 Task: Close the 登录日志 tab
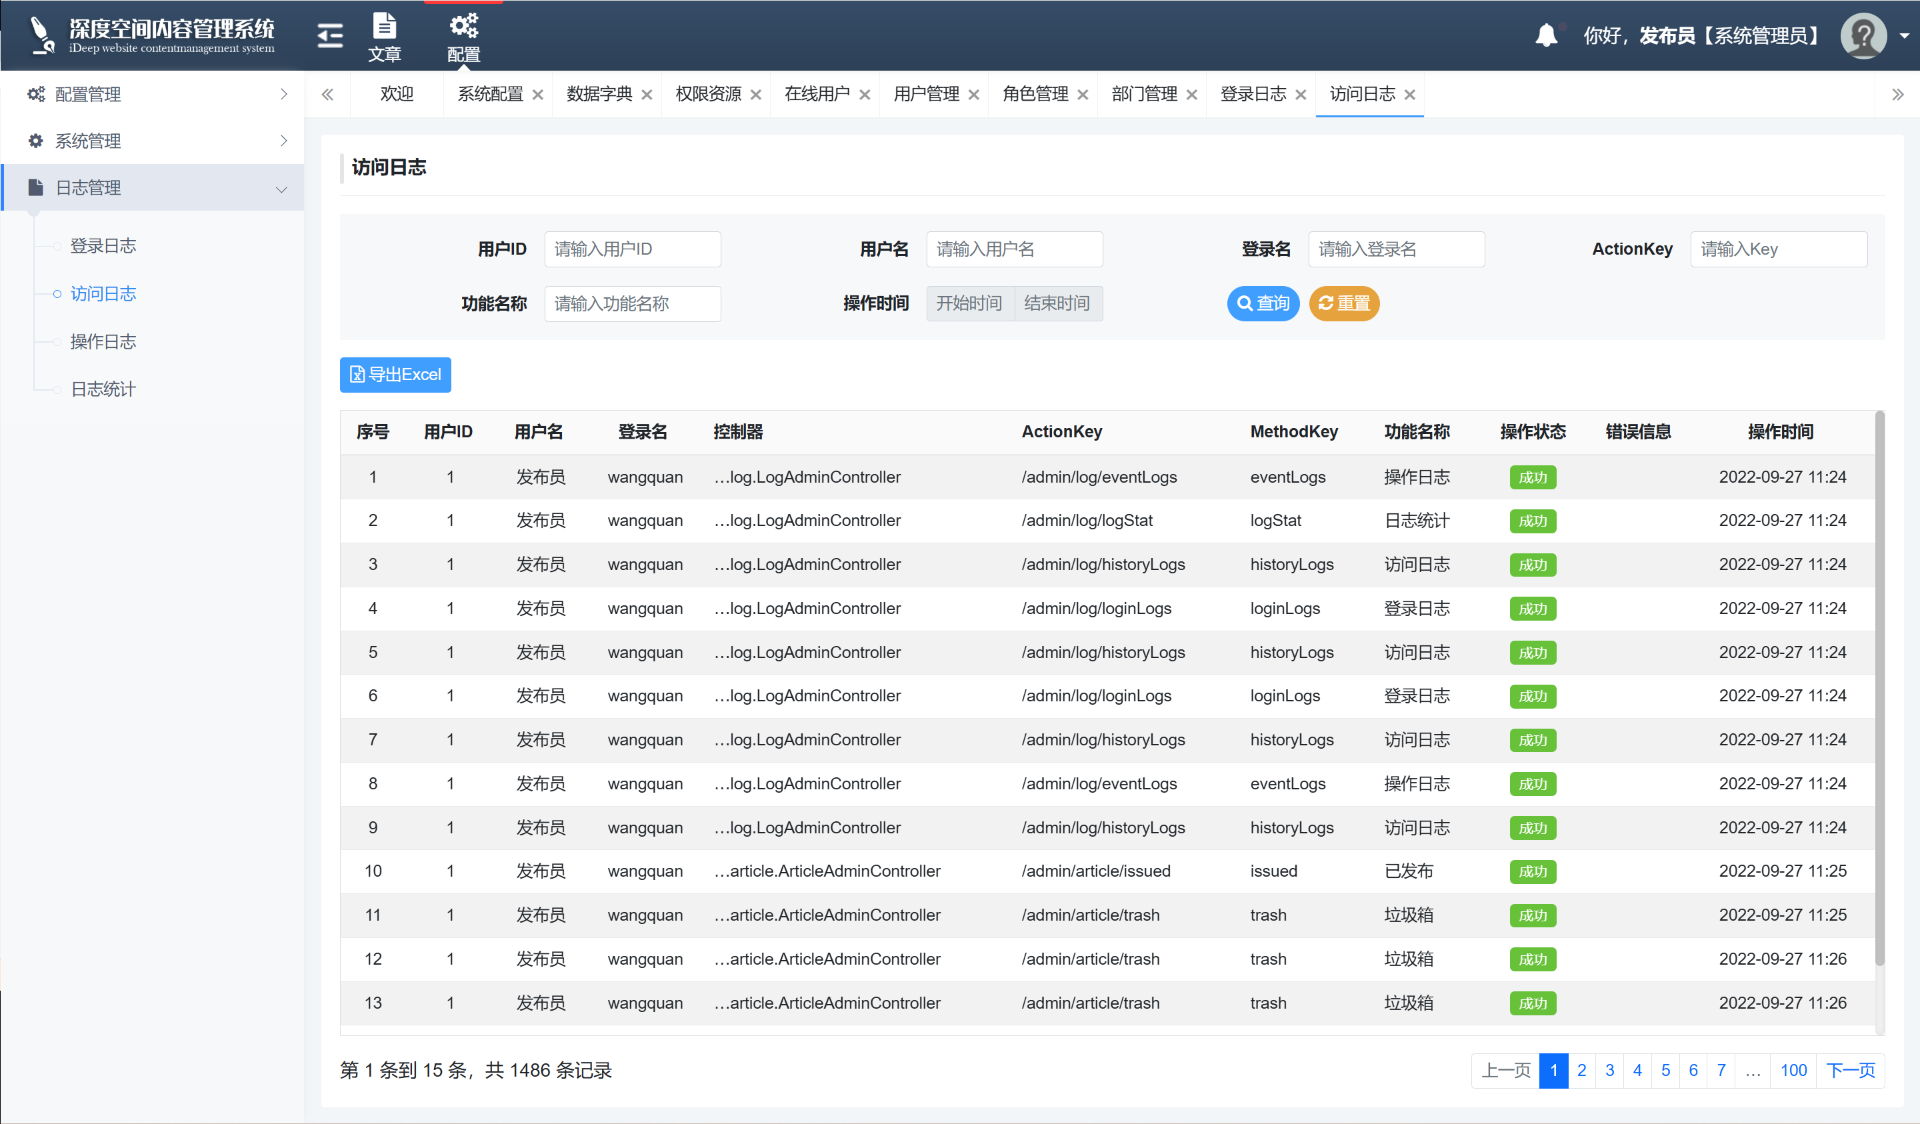1301,95
